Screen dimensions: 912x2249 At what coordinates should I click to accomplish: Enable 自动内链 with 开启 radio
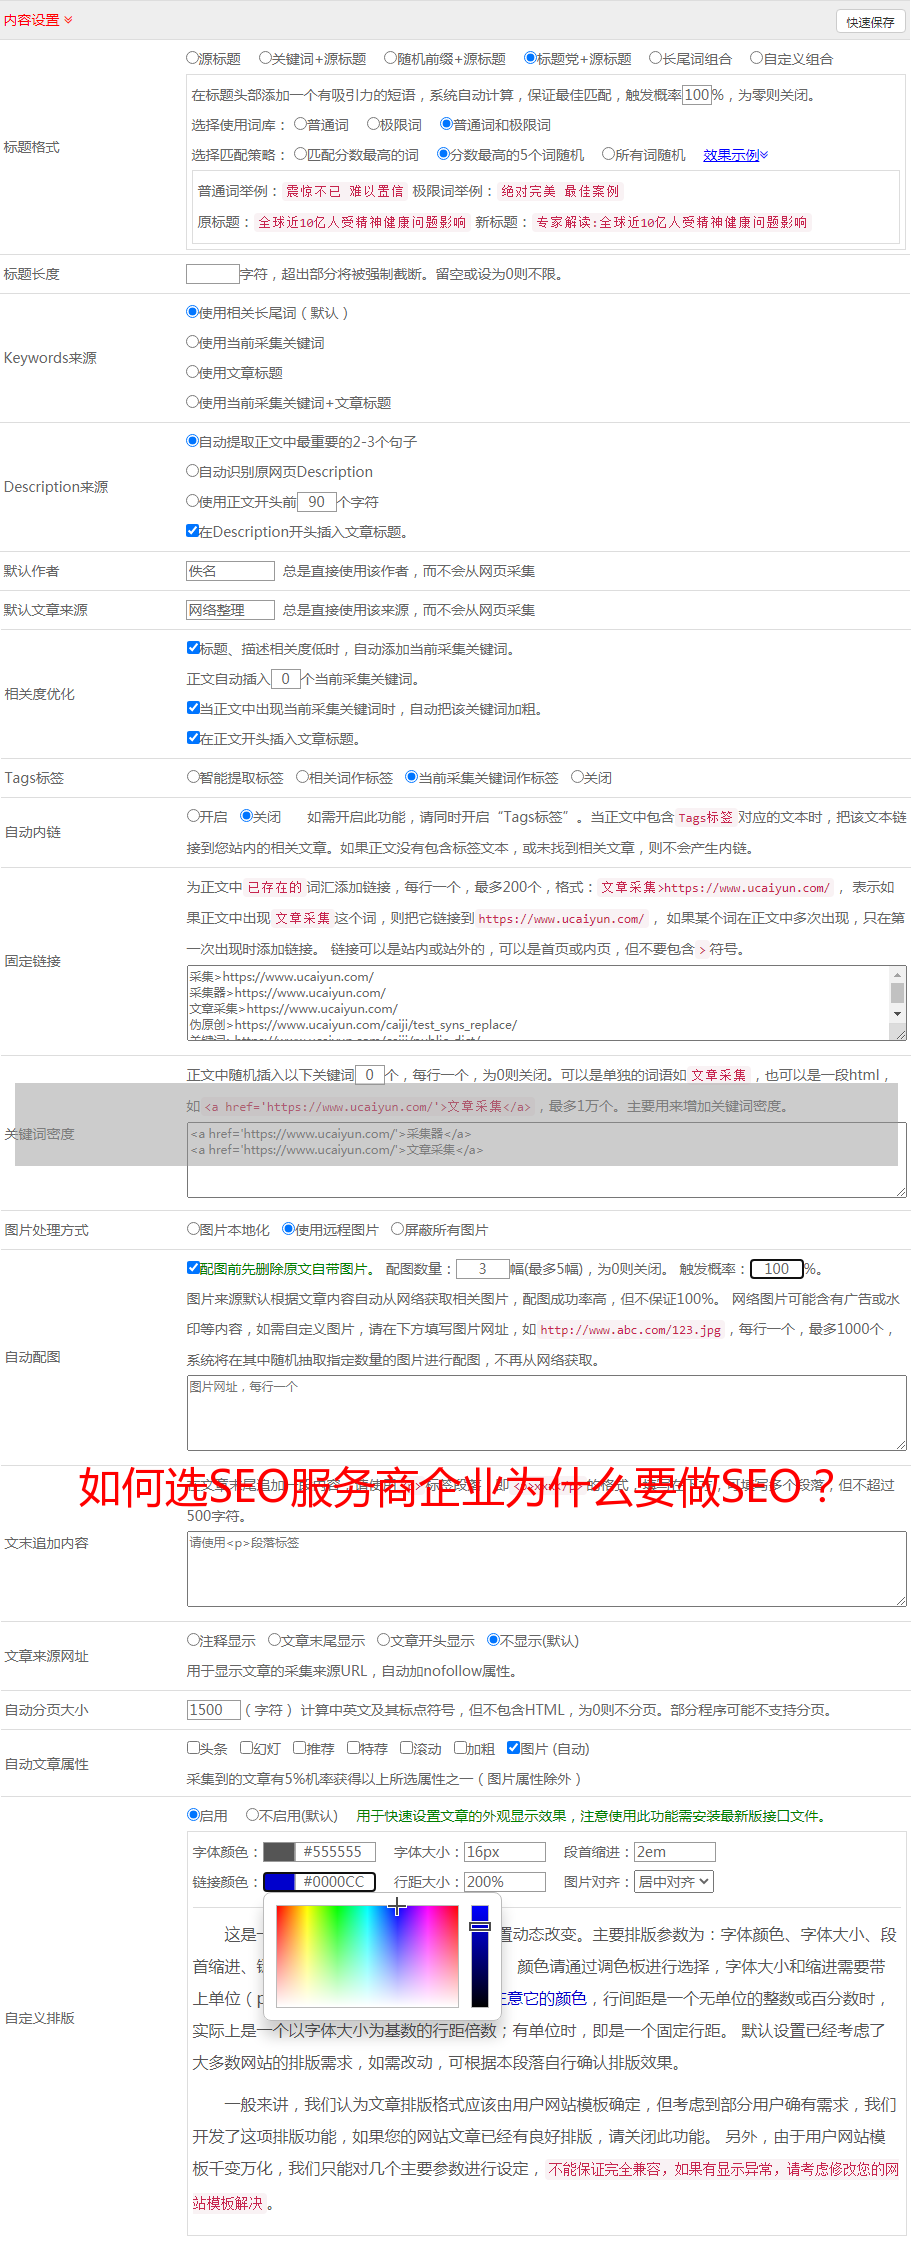pyautogui.click(x=194, y=816)
